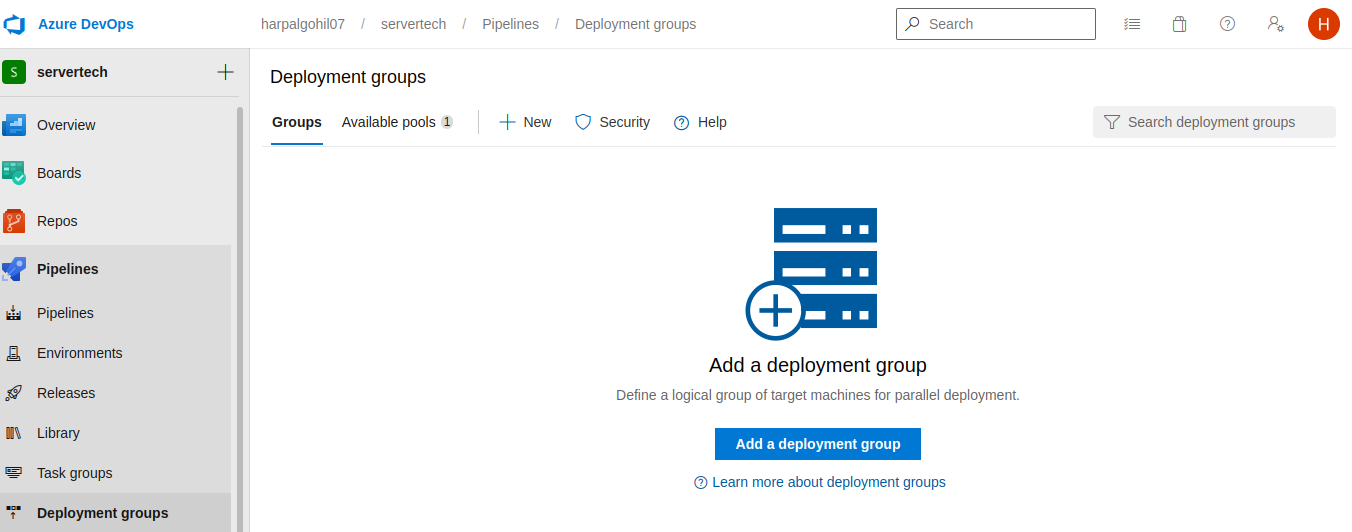Go to Pipelines breadcrumb link
Viewport: 1352px width, 532px height.
[511, 24]
